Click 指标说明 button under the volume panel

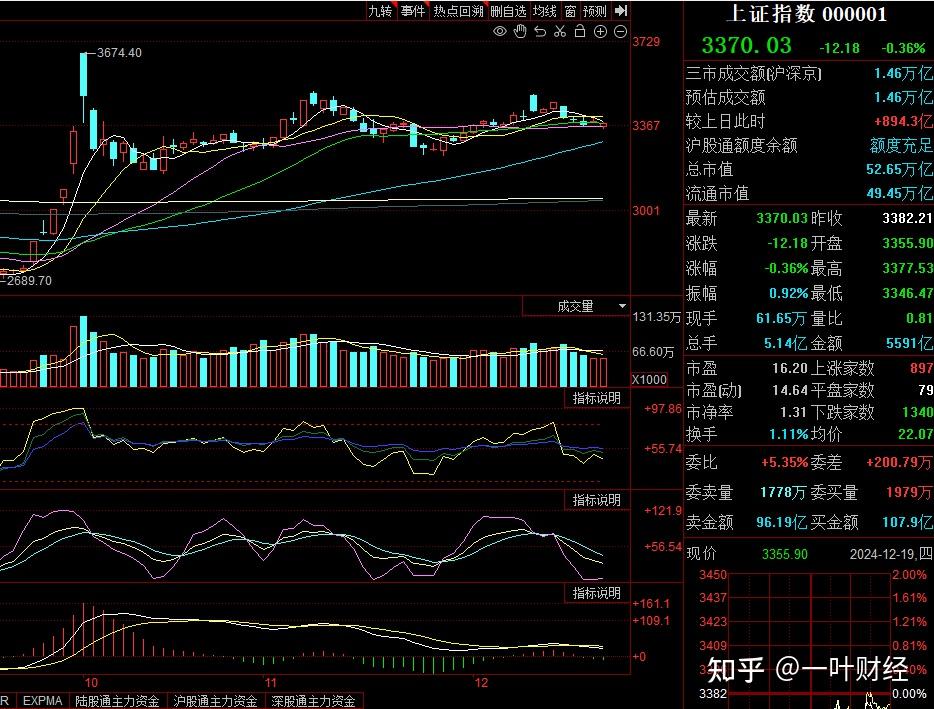tap(596, 398)
